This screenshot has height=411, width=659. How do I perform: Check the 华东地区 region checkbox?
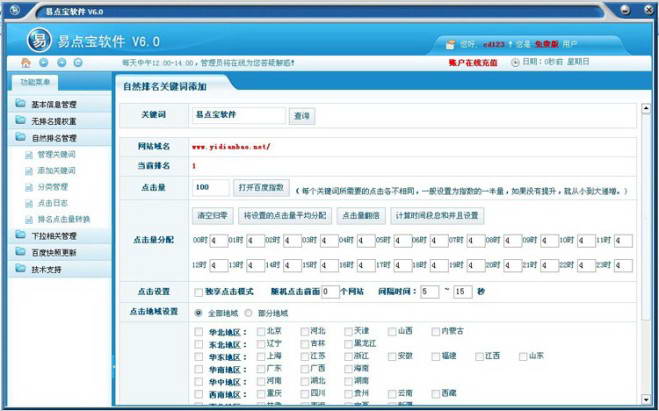coord(198,357)
